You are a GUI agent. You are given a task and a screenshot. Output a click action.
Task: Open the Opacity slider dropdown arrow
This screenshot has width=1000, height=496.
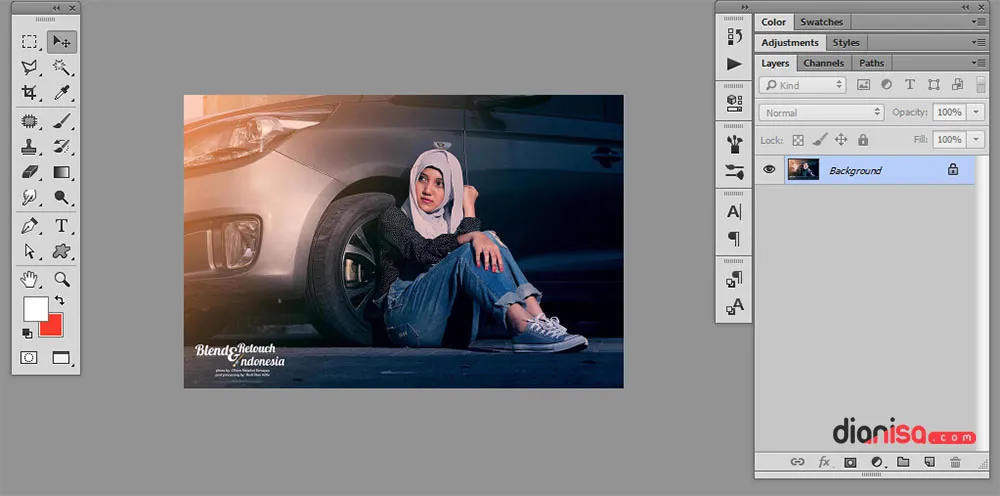(976, 112)
